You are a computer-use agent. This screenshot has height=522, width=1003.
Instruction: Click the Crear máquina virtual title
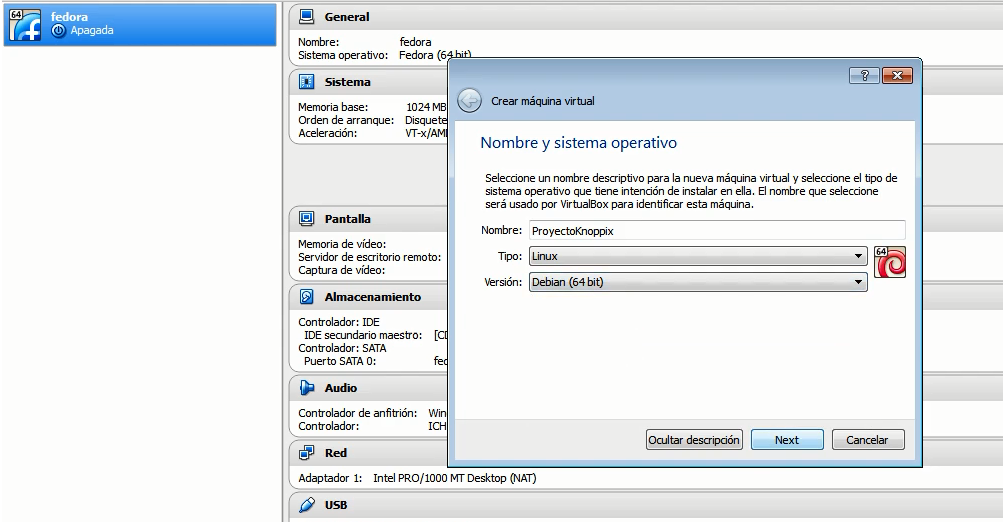(x=542, y=101)
